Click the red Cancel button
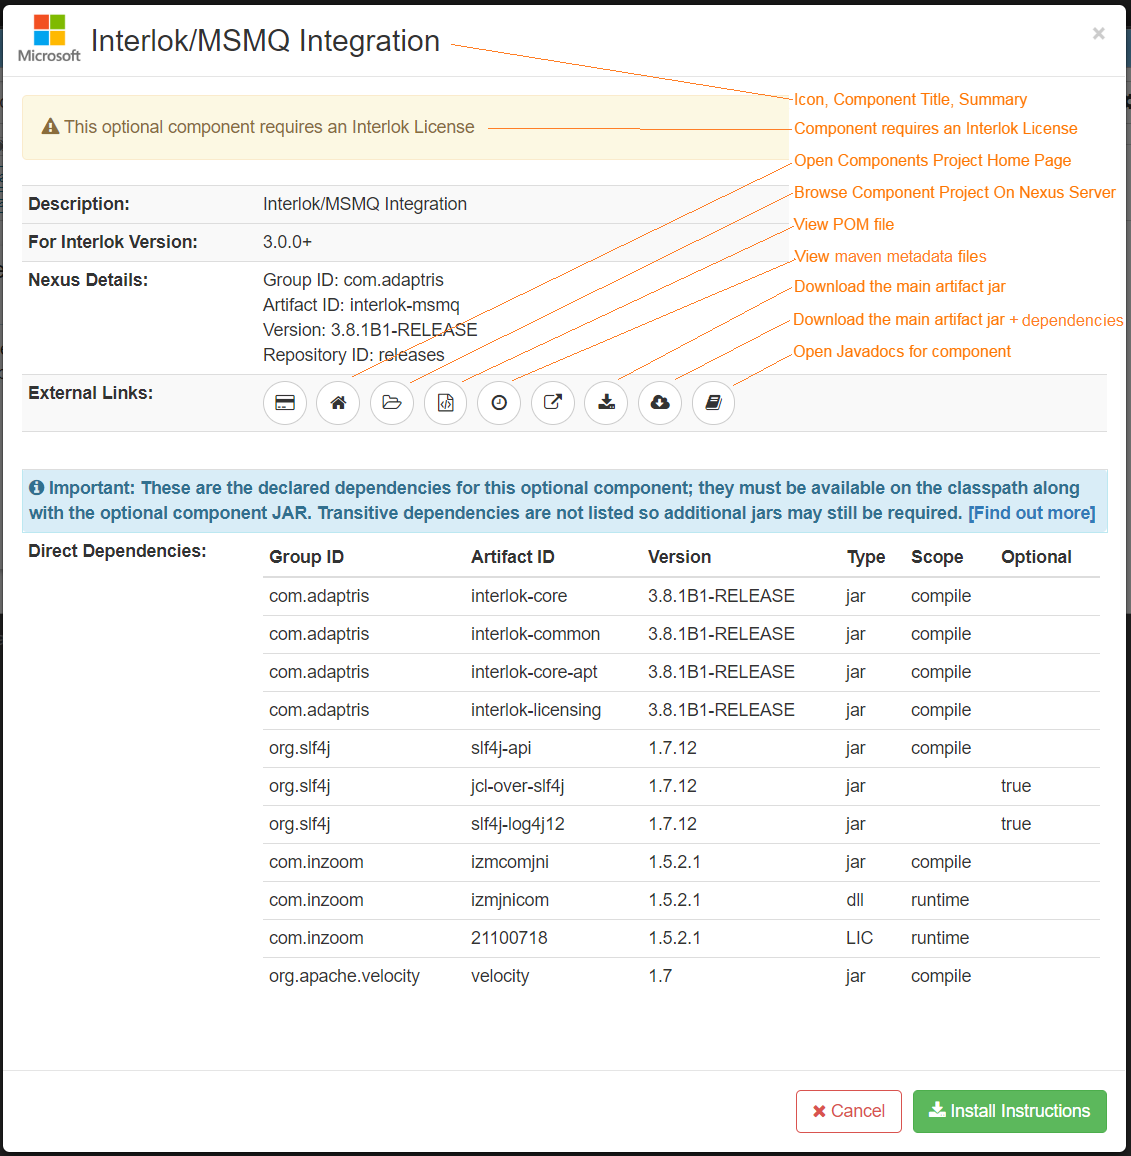The width and height of the screenshot is (1131, 1156). (x=849, y=1111)
